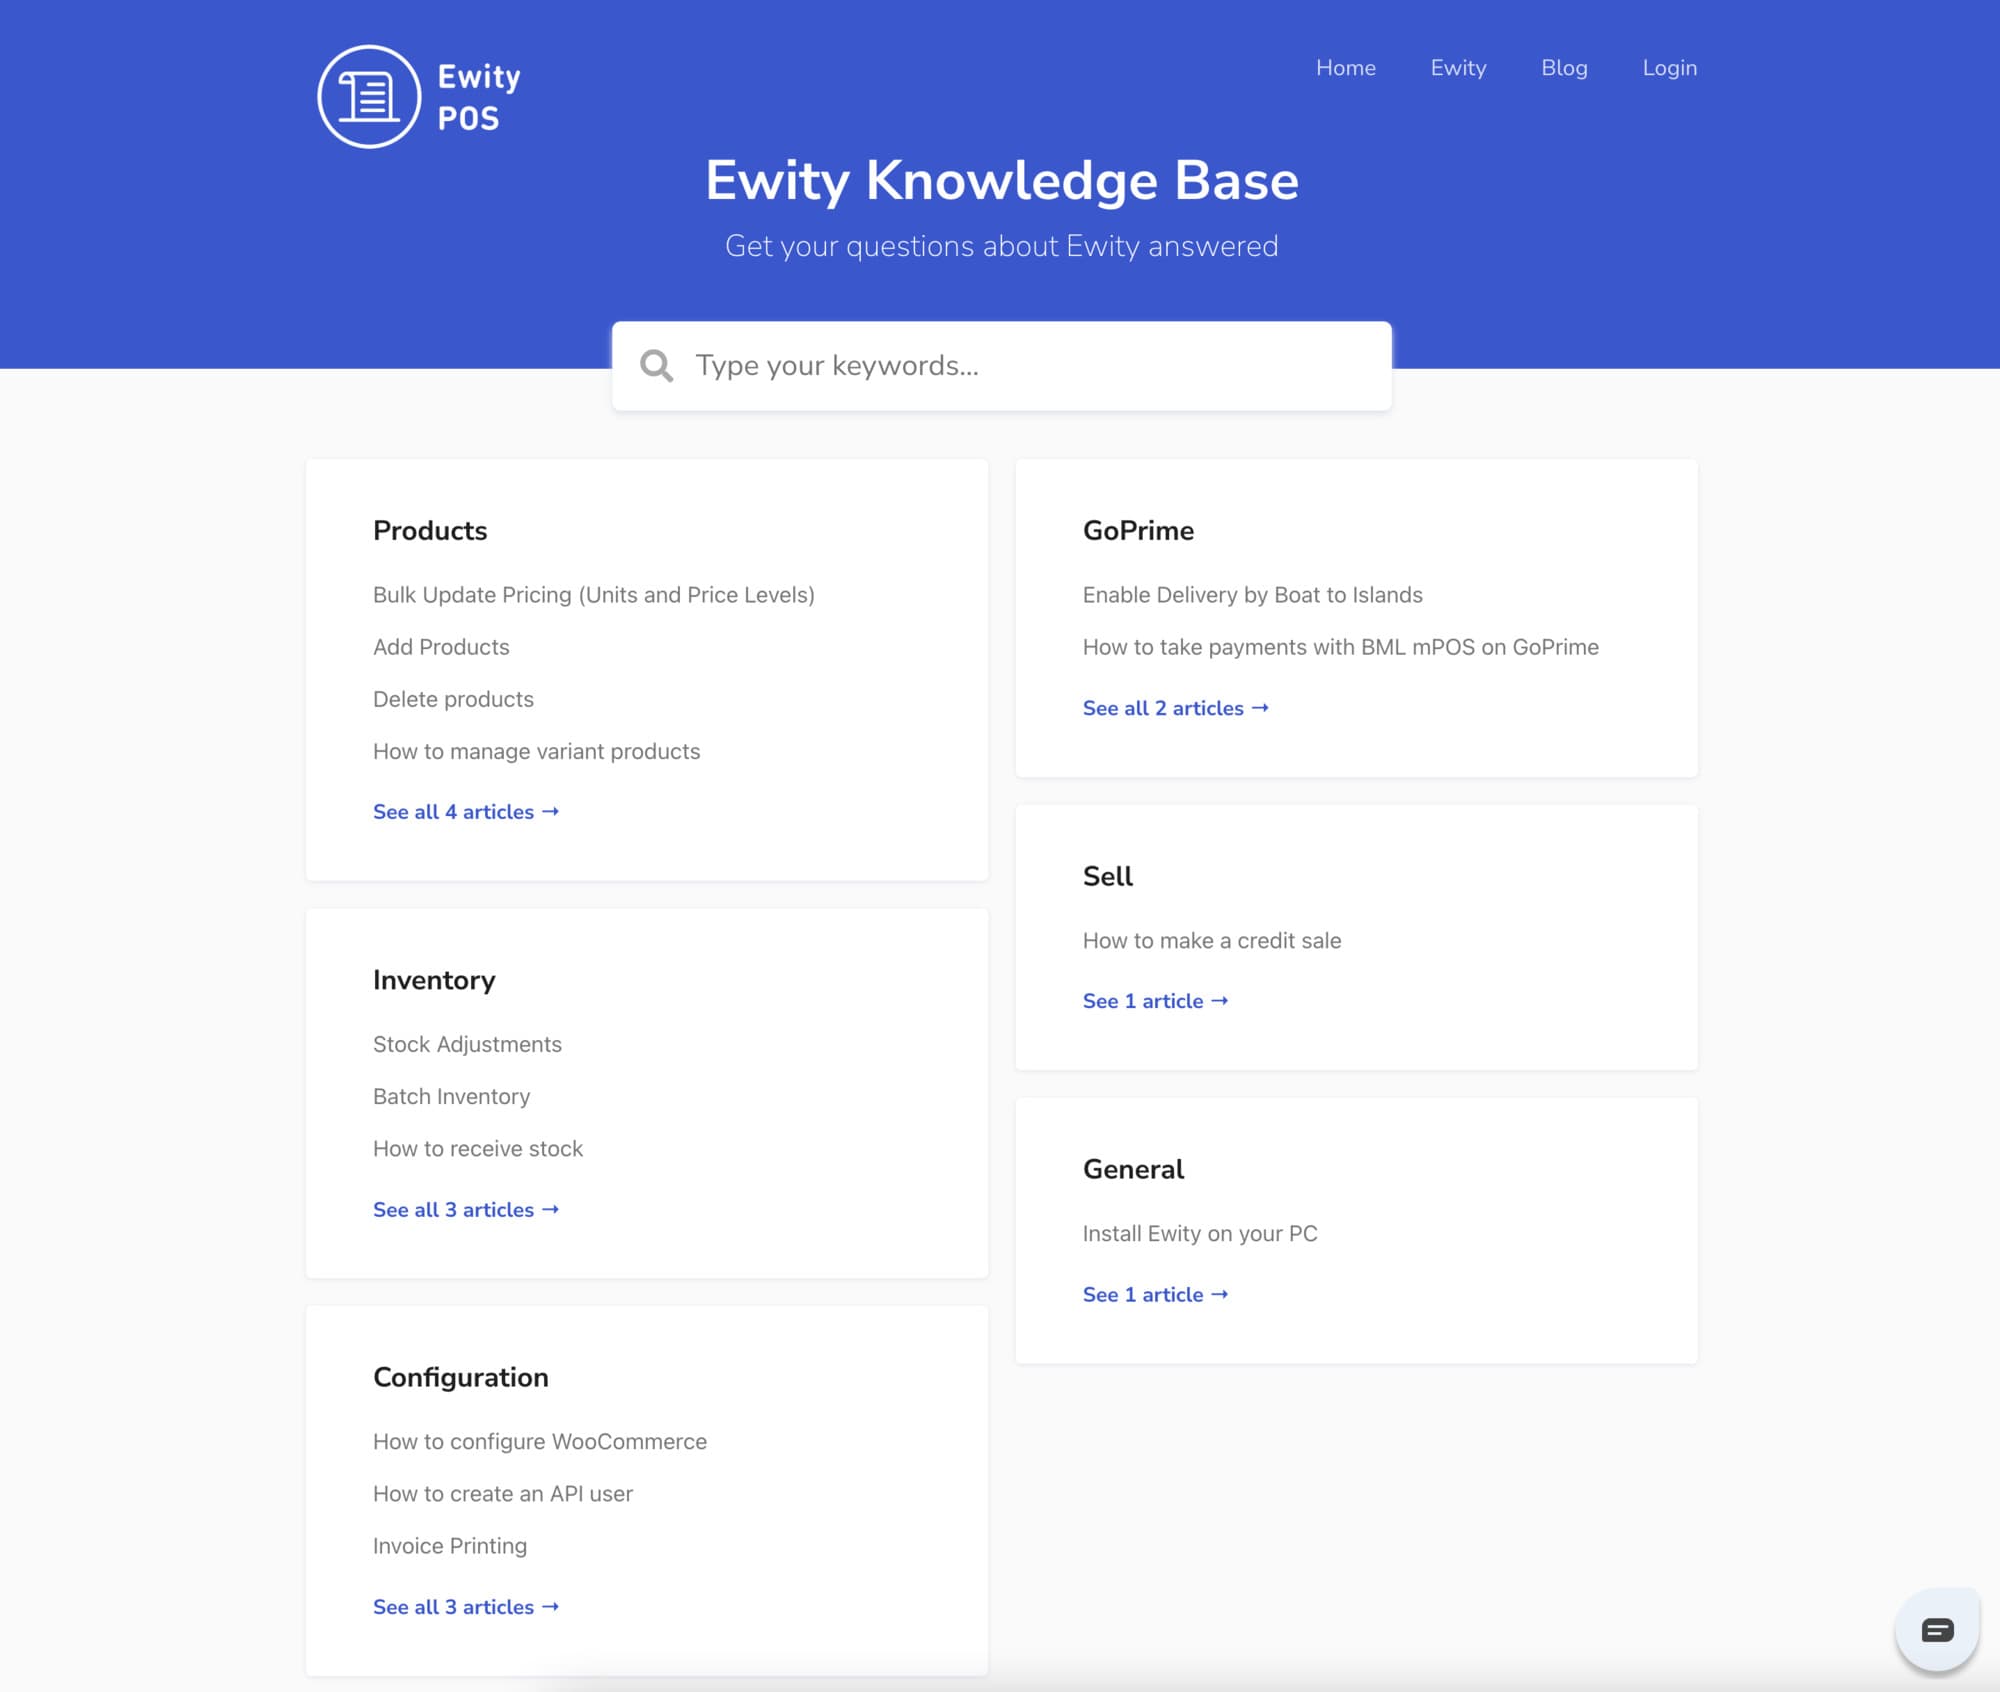2000x1692 pixels.
Task: Open the Ewity nav link
Action: click(x=1458, y=68)
